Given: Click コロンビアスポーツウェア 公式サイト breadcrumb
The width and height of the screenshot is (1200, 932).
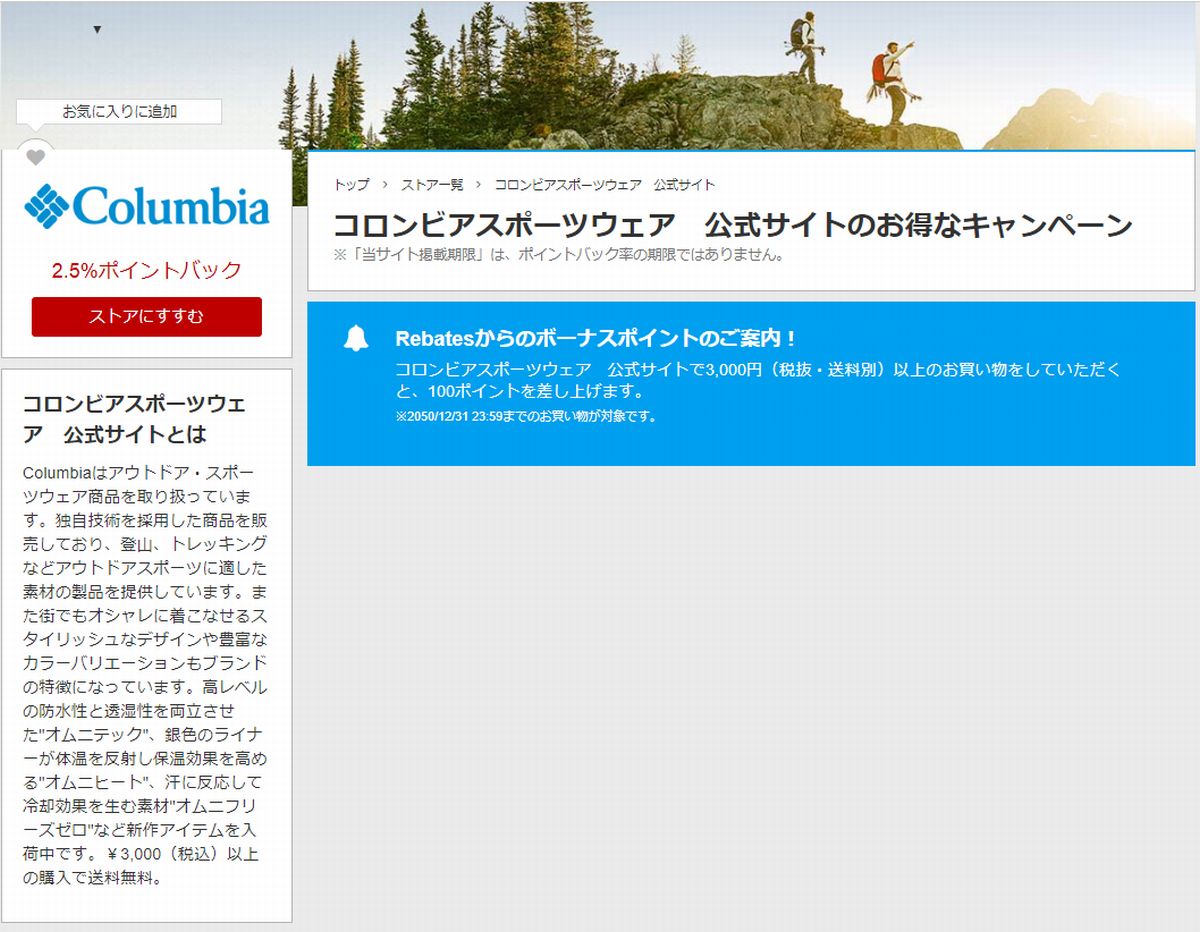Looking at the screenshot, I should coord(605,185).
